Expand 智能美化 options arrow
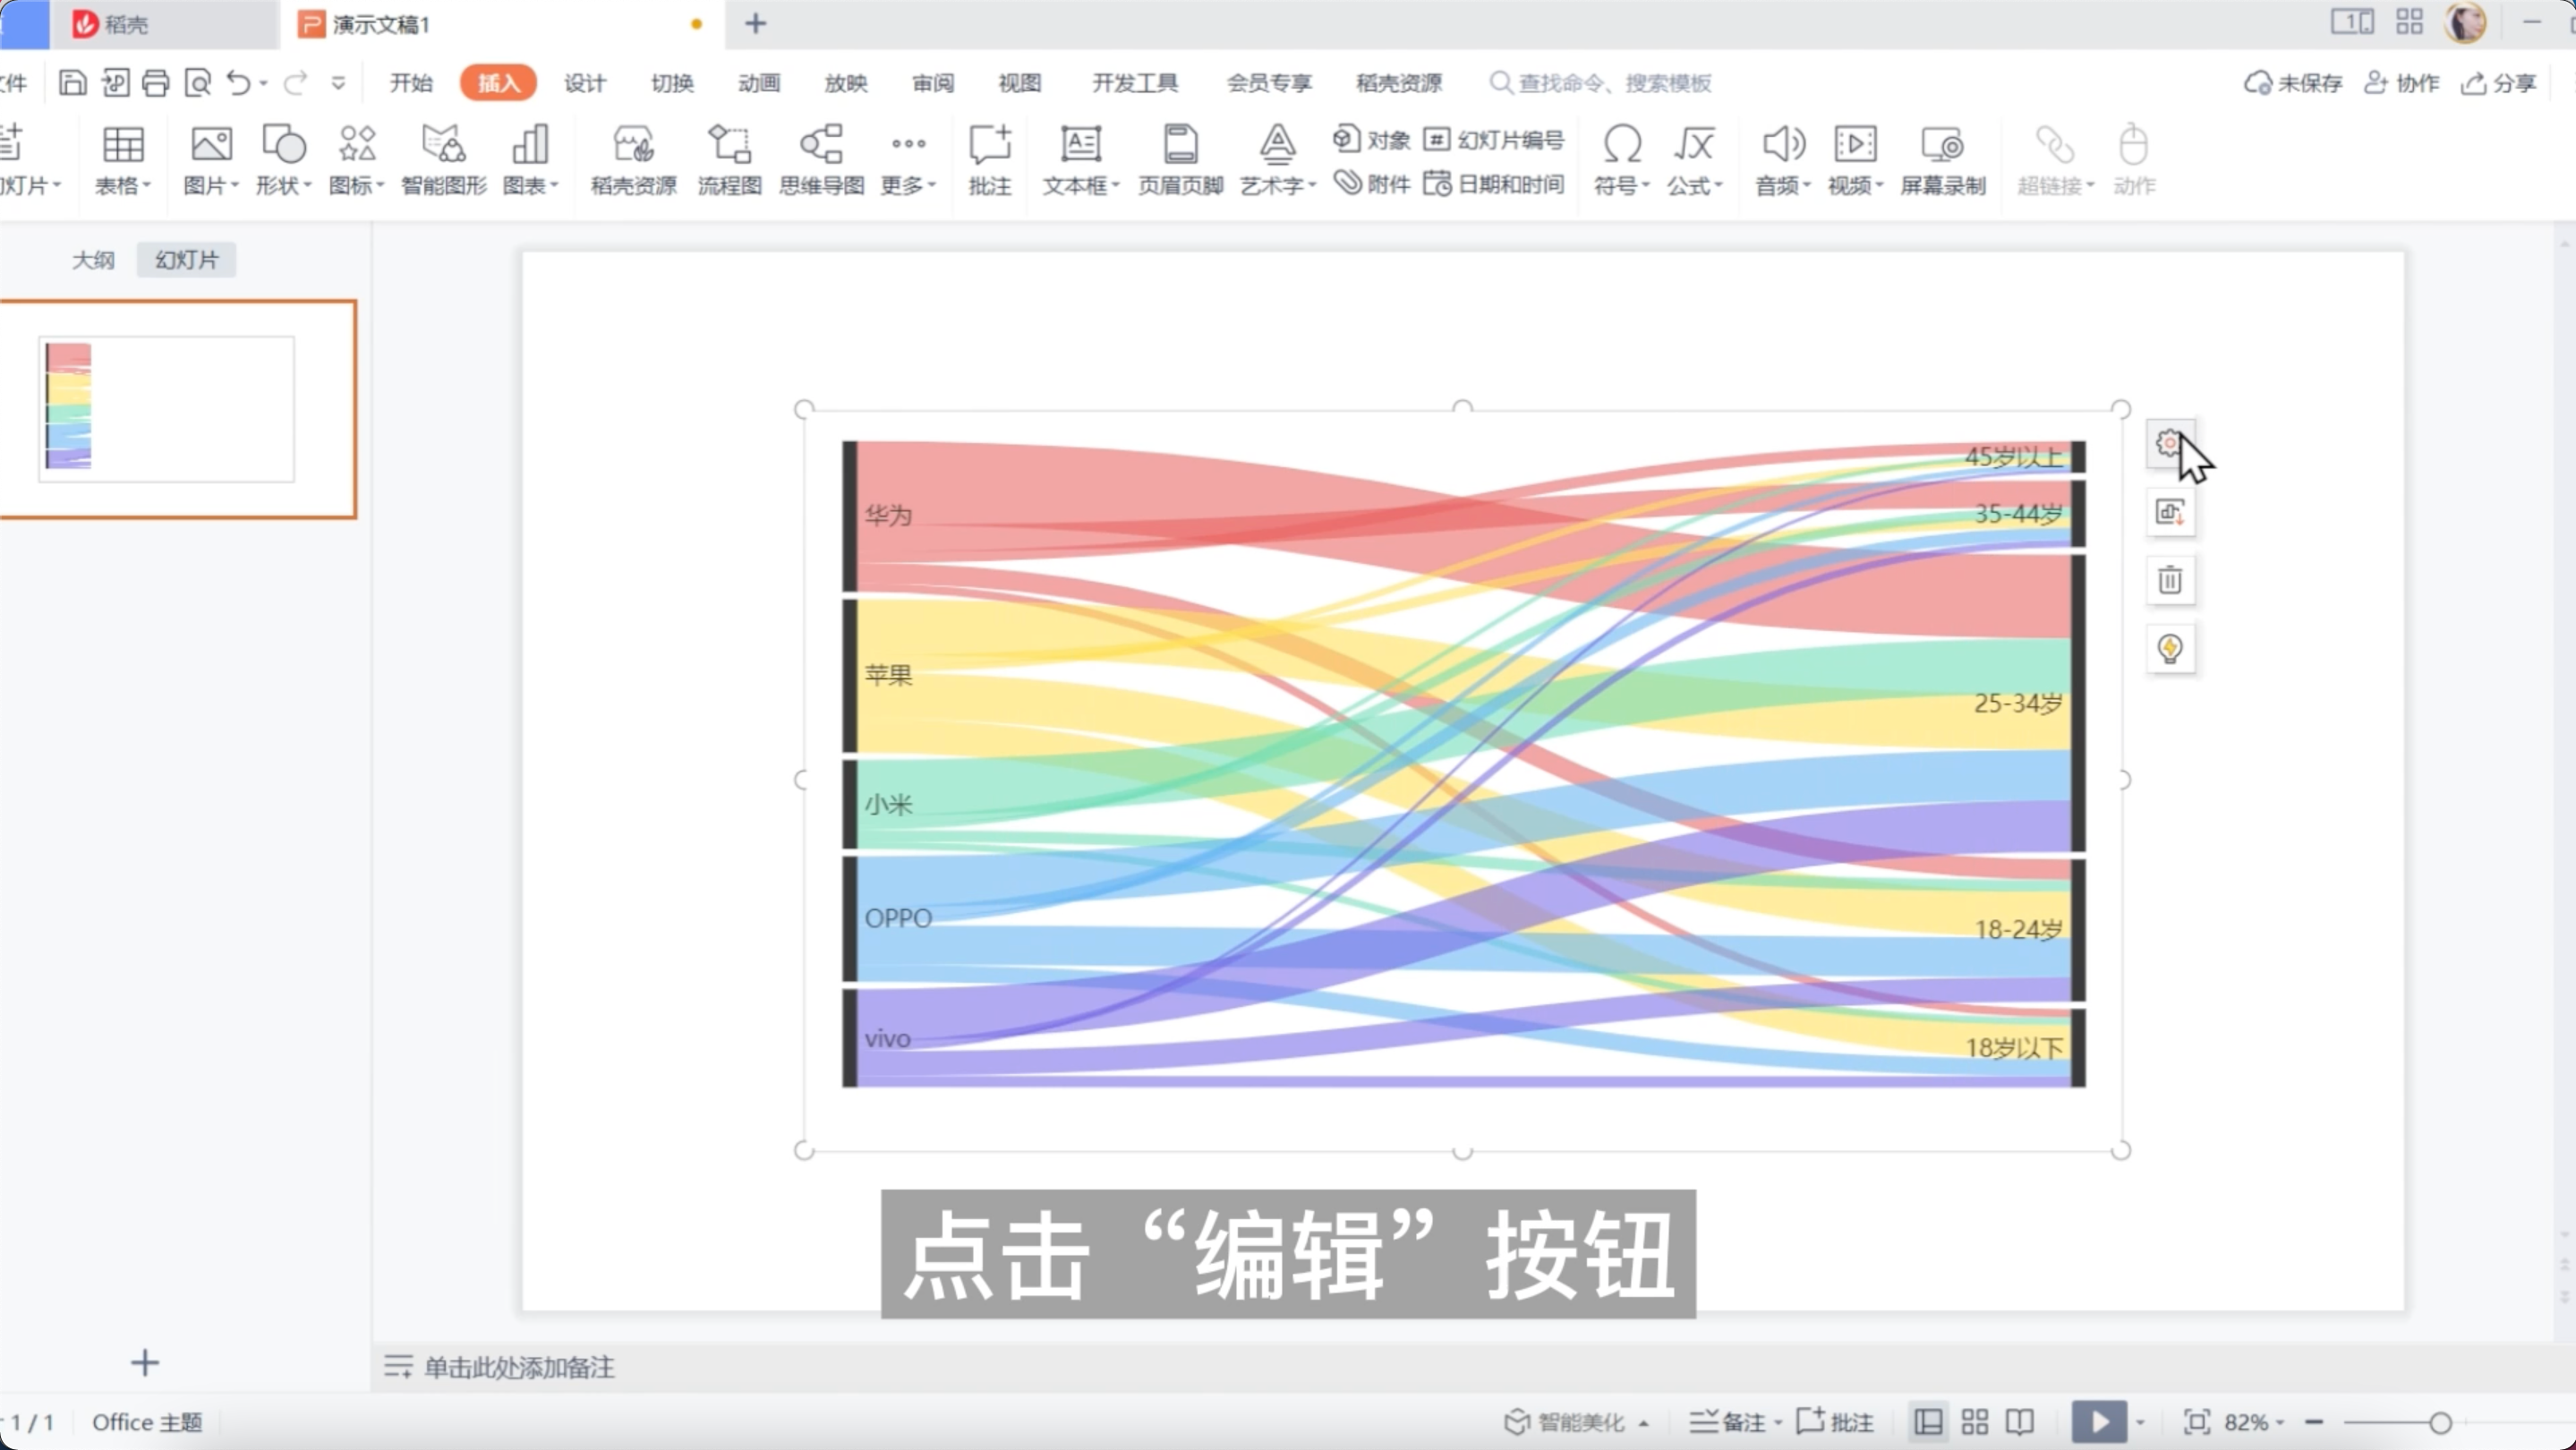This screenshot has width=2576, height=1450. point(1643,1423)
